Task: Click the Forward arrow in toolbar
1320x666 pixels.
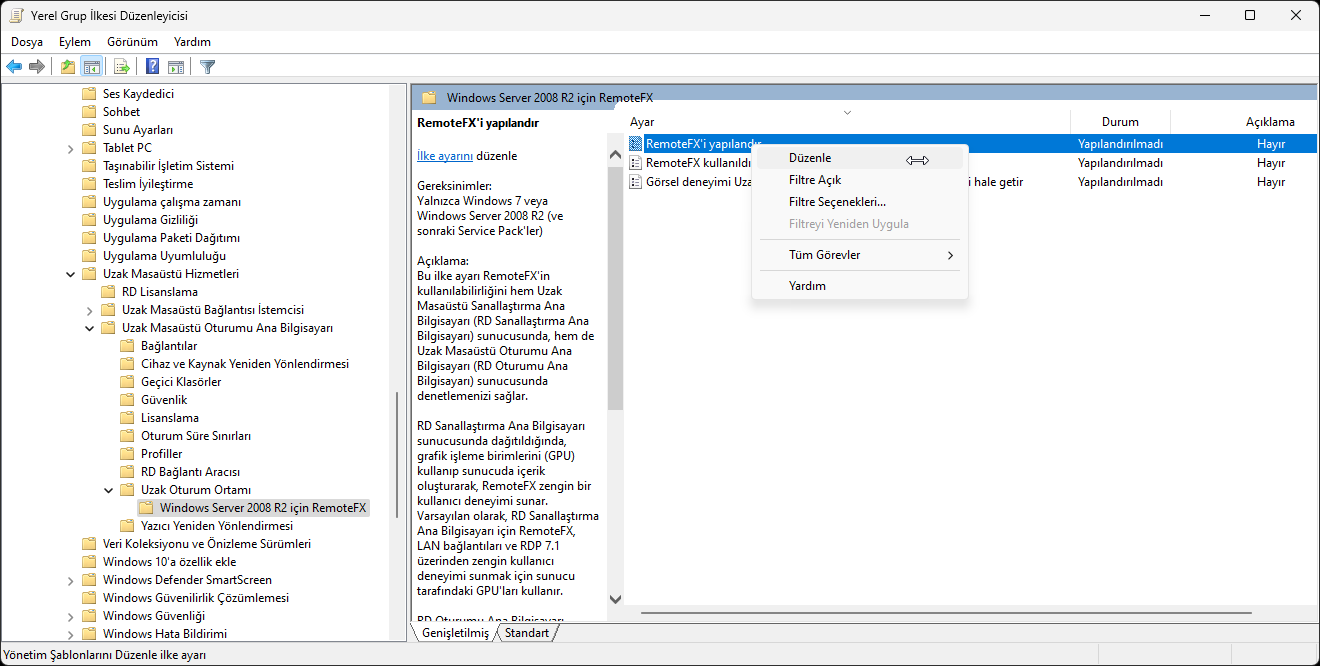Action: point(37,67)
